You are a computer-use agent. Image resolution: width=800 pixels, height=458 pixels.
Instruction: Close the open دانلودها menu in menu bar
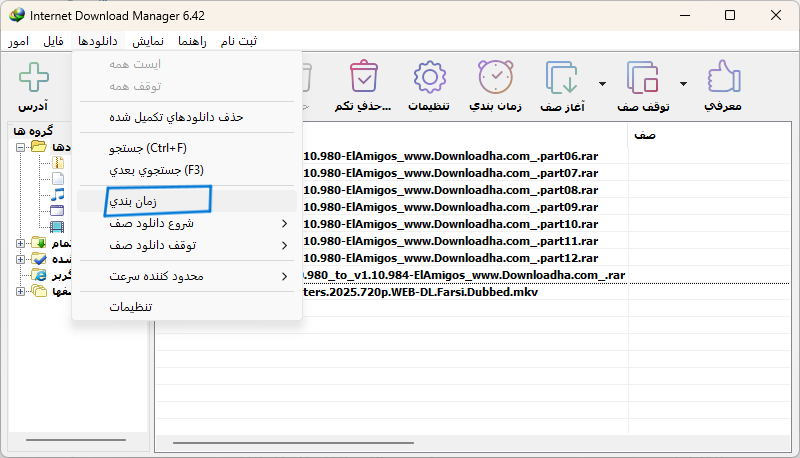[x=97, y=41]
